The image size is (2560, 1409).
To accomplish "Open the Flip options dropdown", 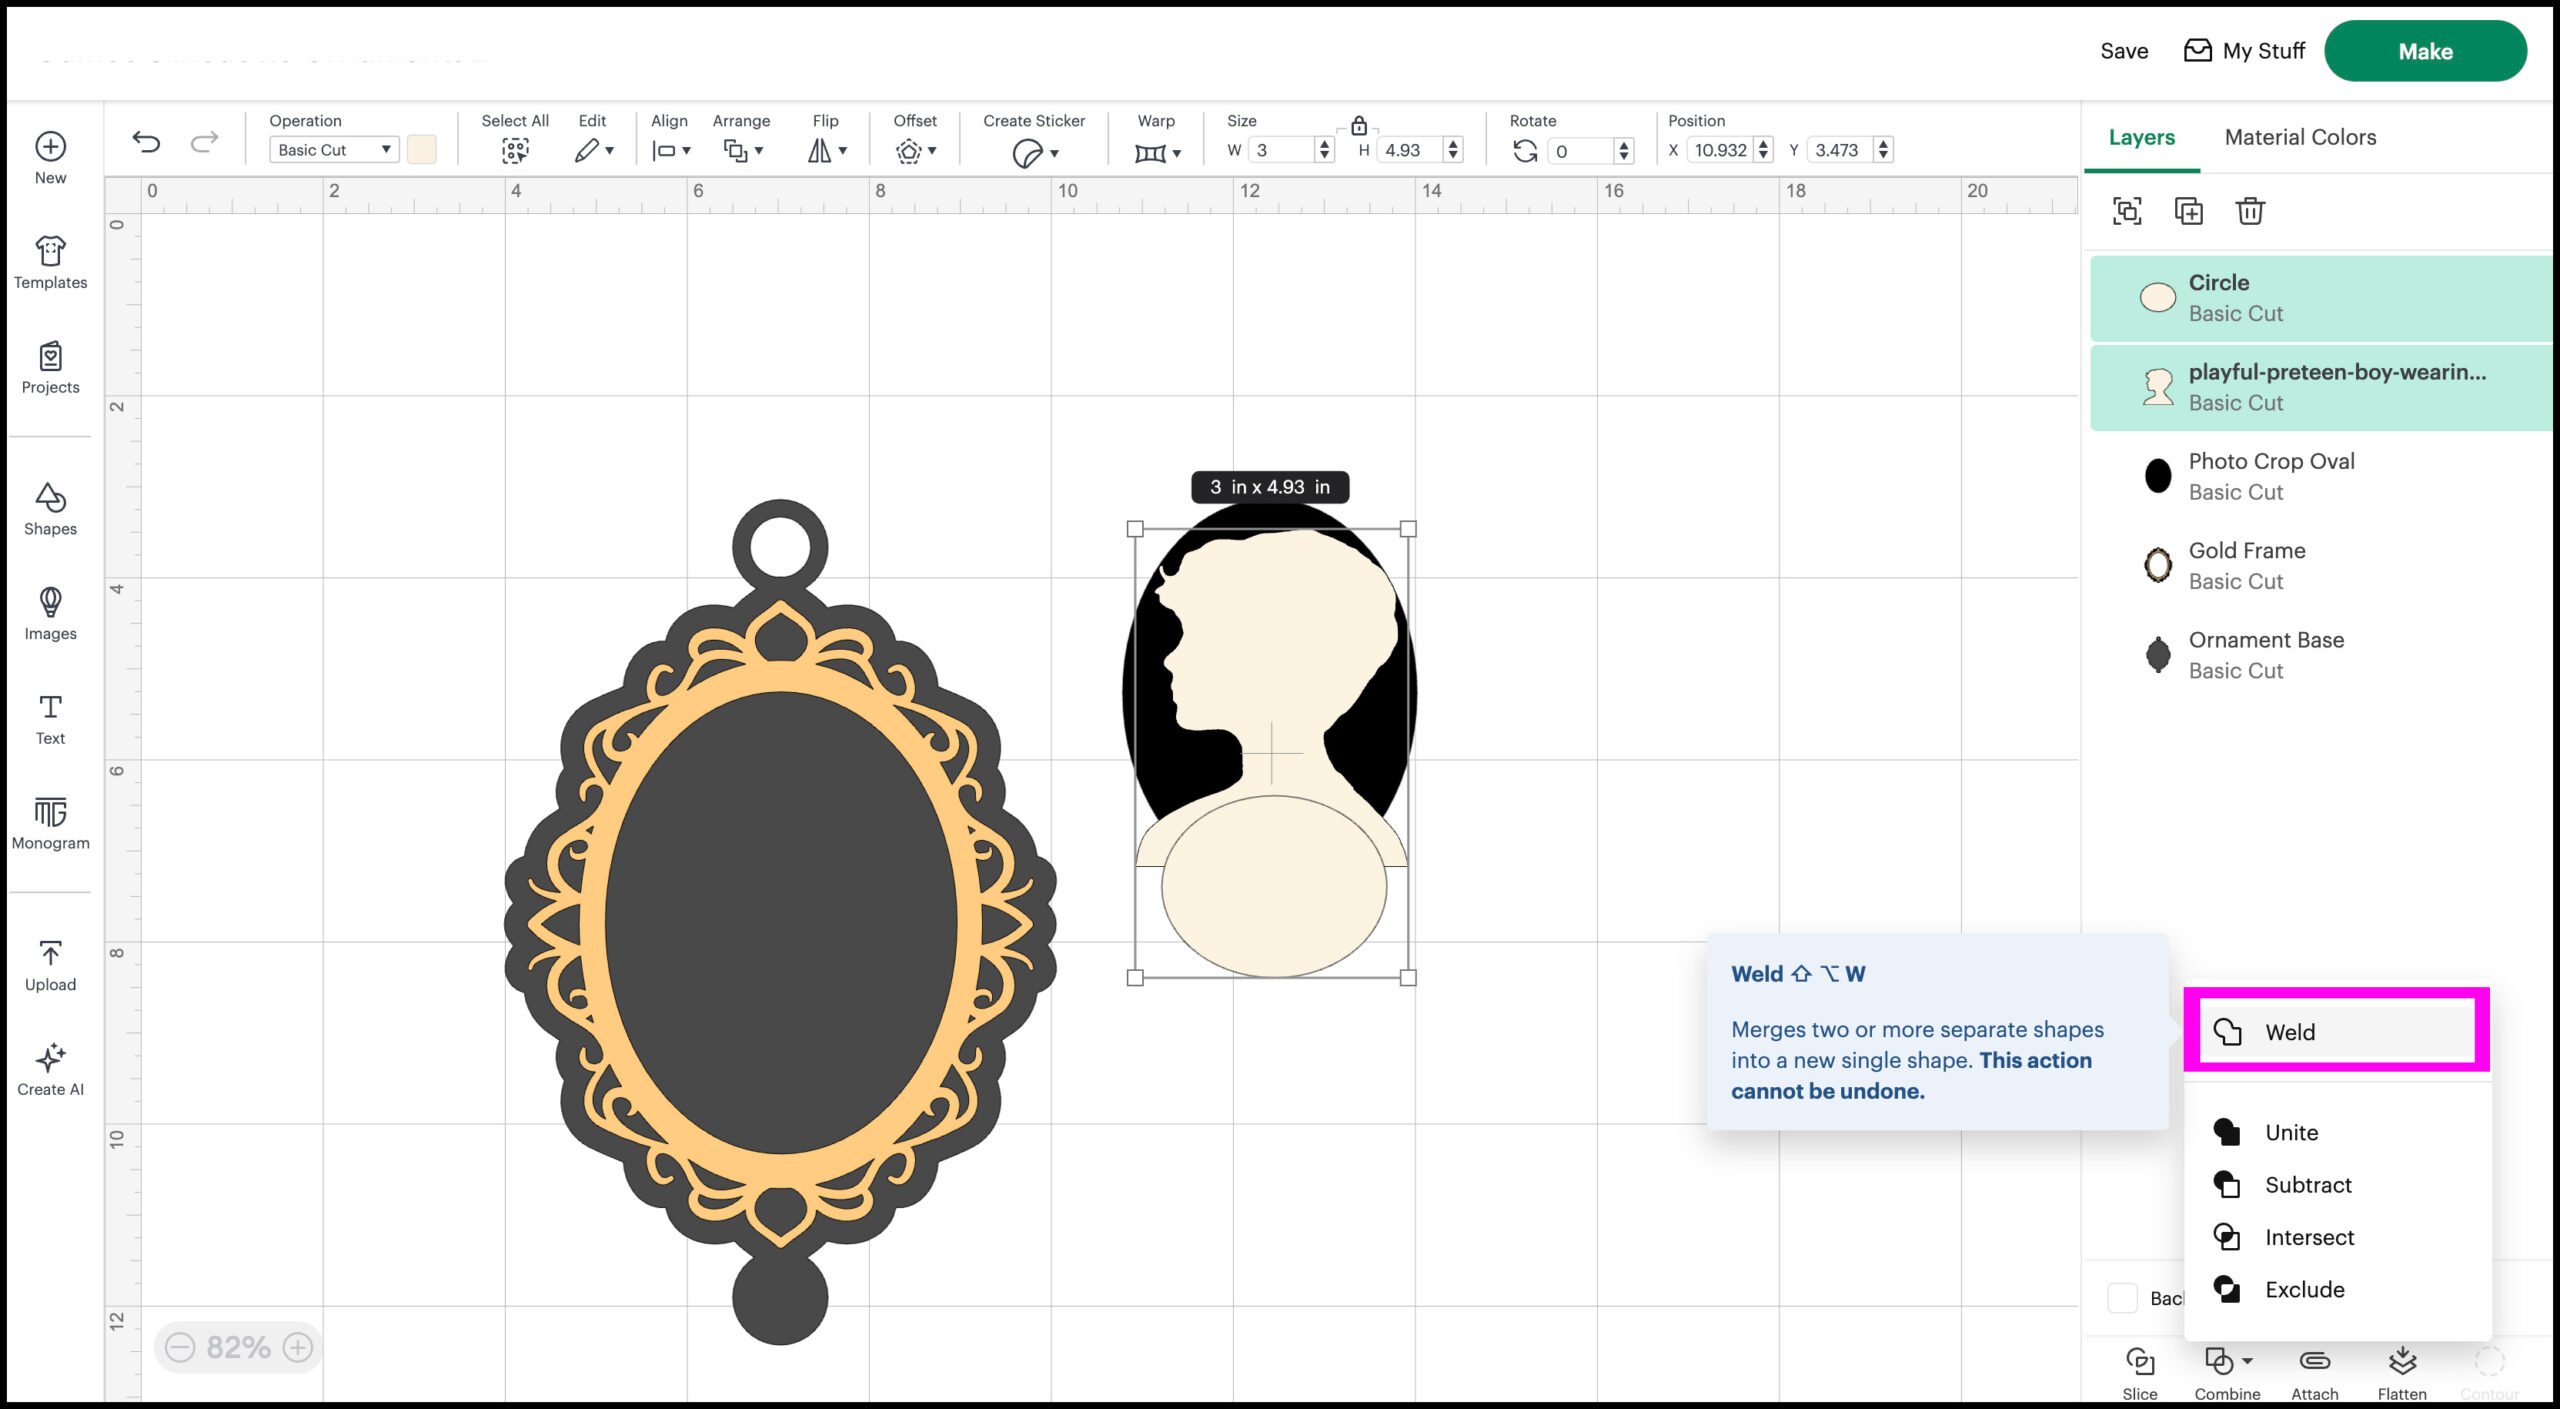I will tap(826, 149).
